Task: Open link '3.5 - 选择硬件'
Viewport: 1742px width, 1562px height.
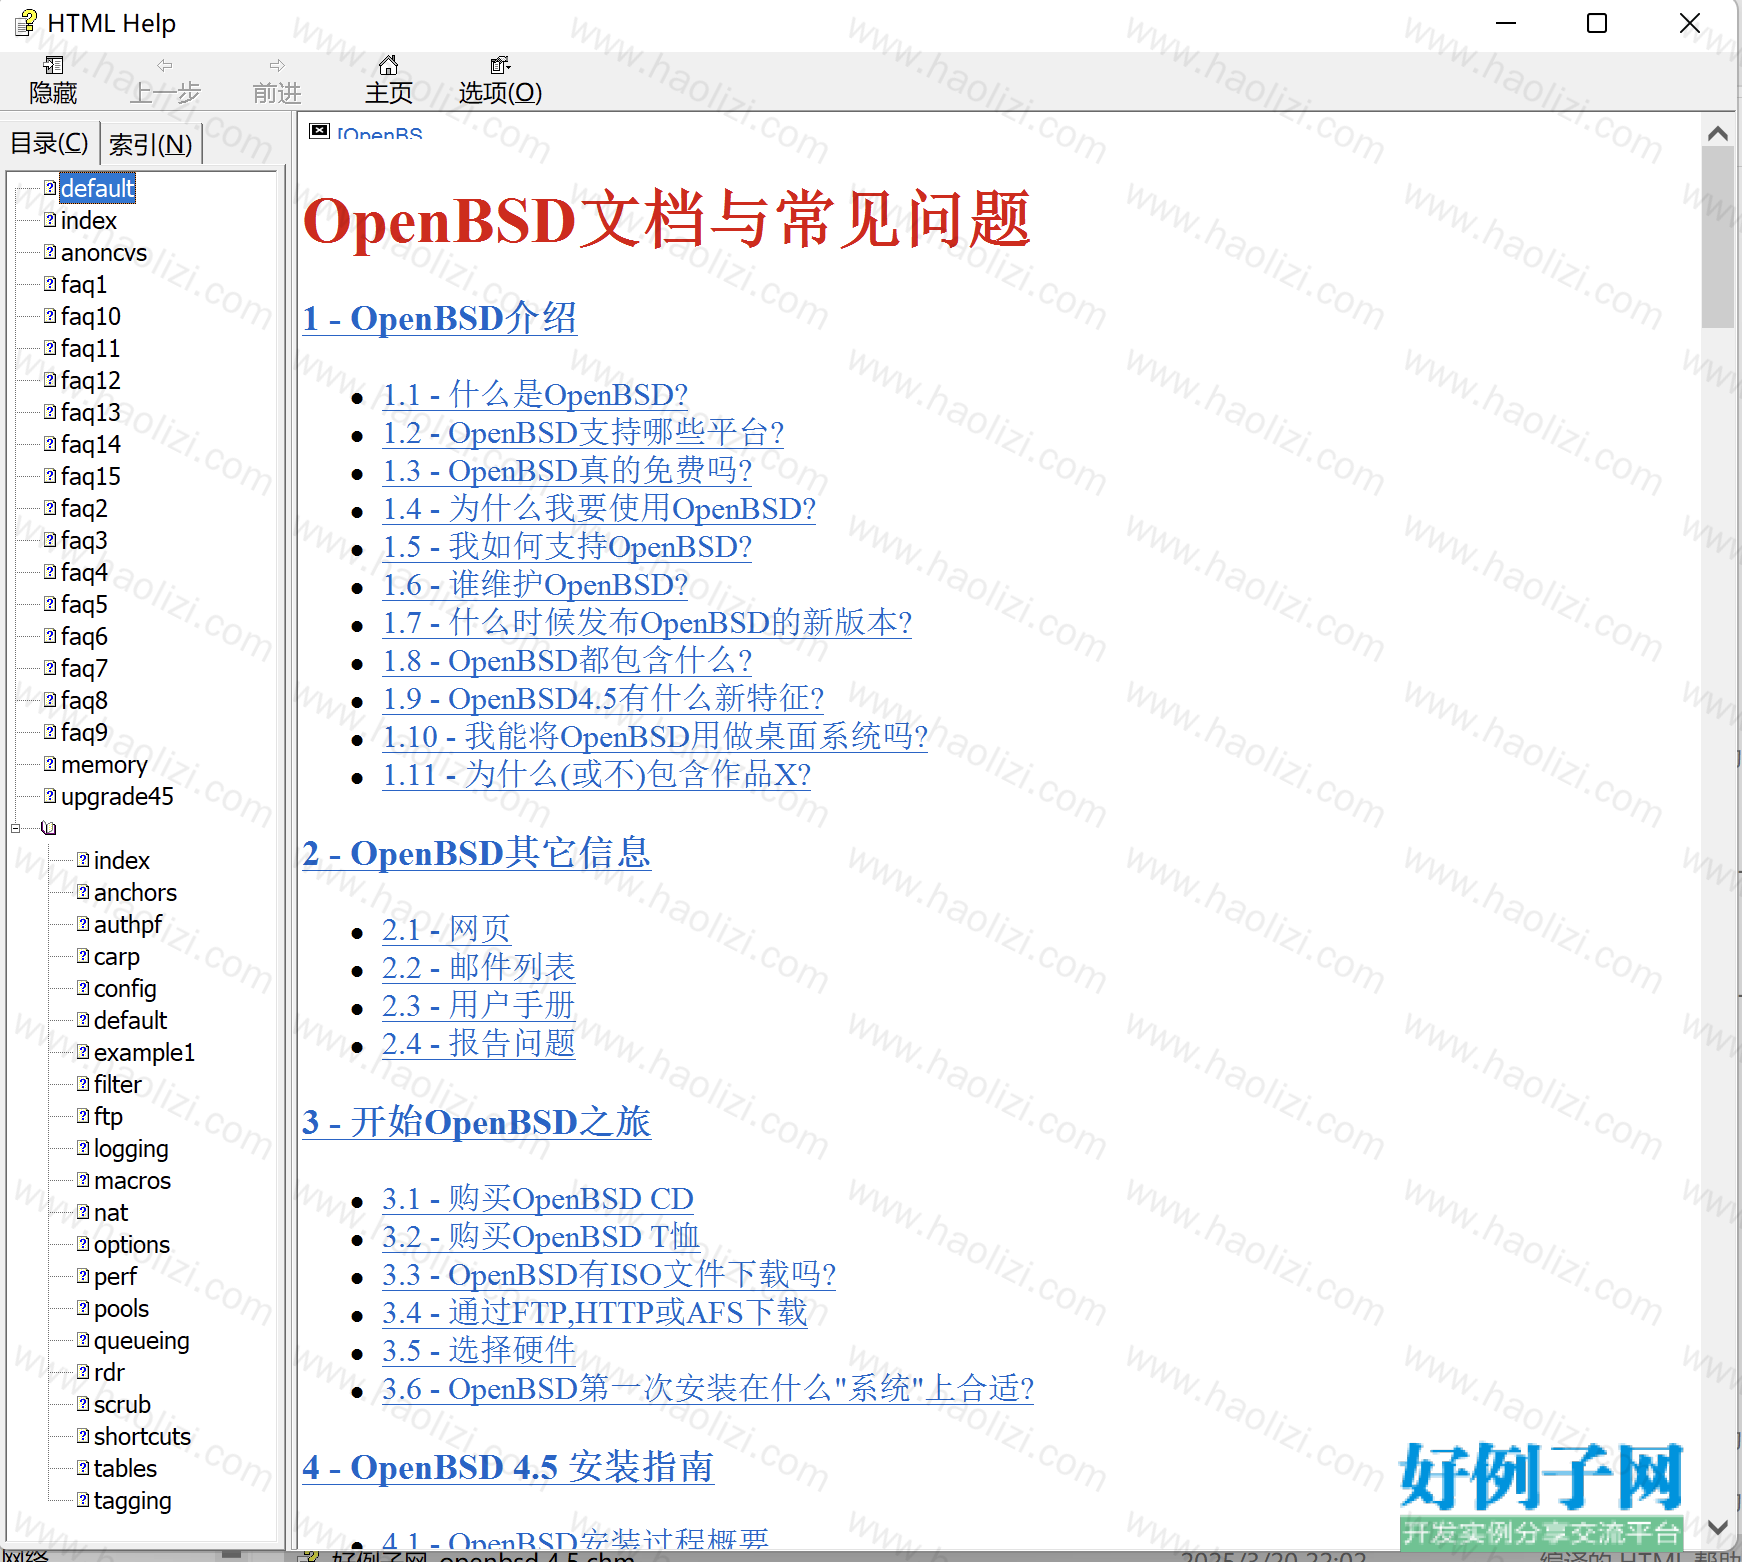Action: pyautogui.click(x=478, y=1350)
